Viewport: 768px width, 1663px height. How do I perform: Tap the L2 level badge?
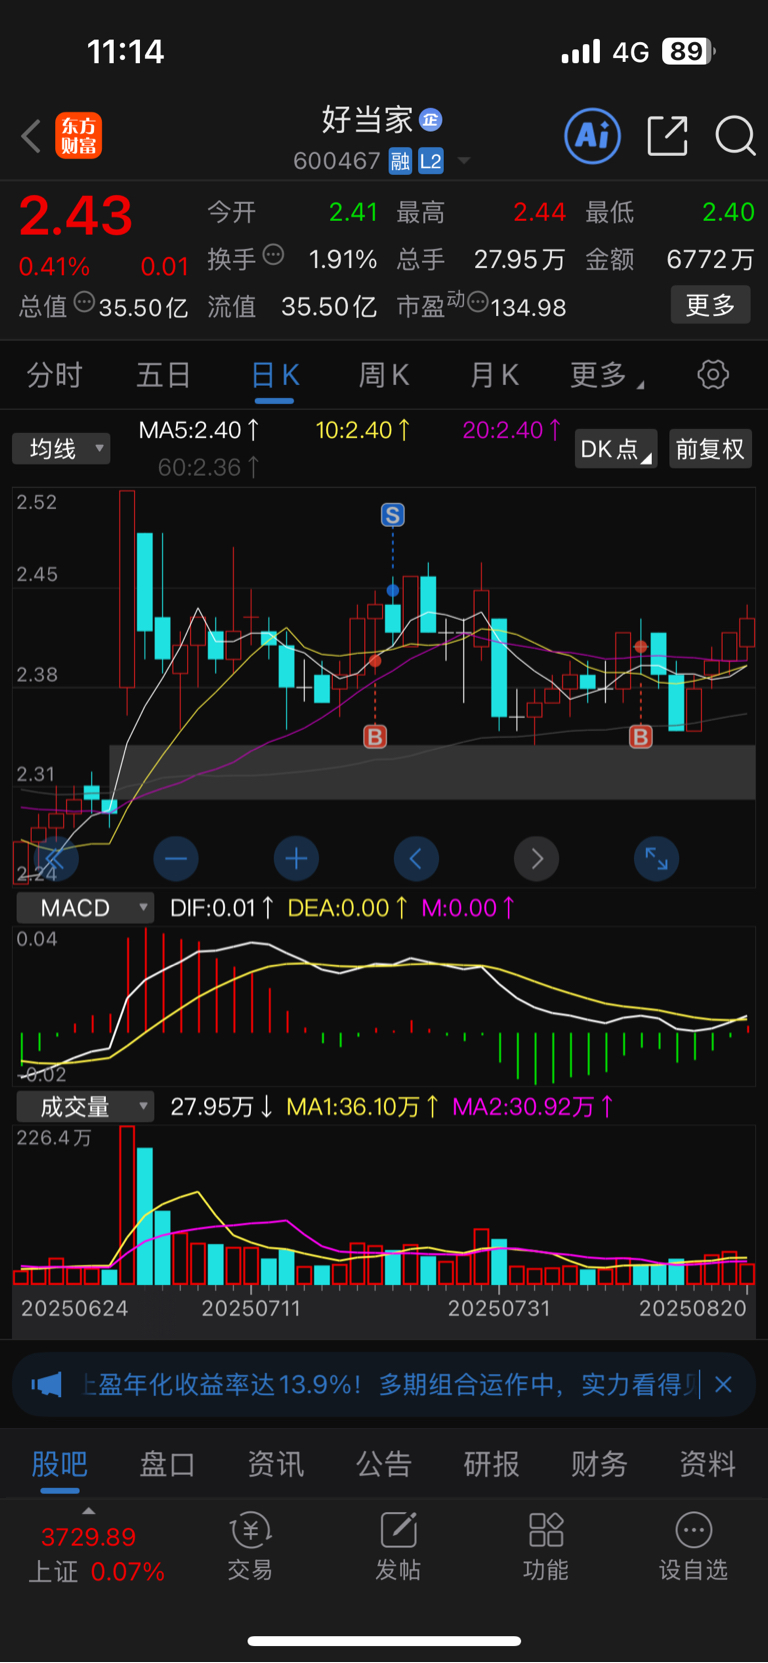pyautogui.click(x=431, y=161)
